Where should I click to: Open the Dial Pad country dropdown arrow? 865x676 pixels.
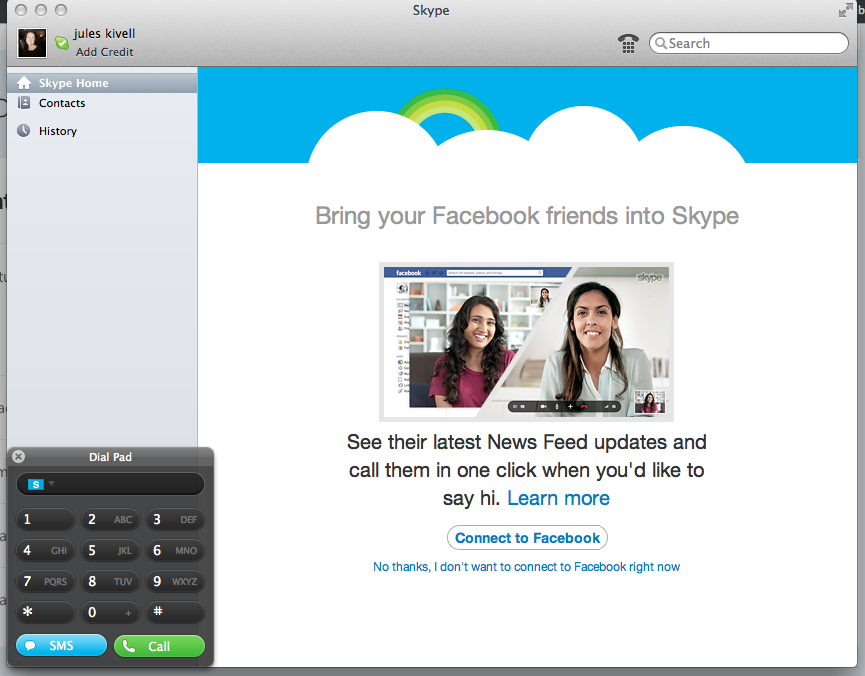pos(51,483)
